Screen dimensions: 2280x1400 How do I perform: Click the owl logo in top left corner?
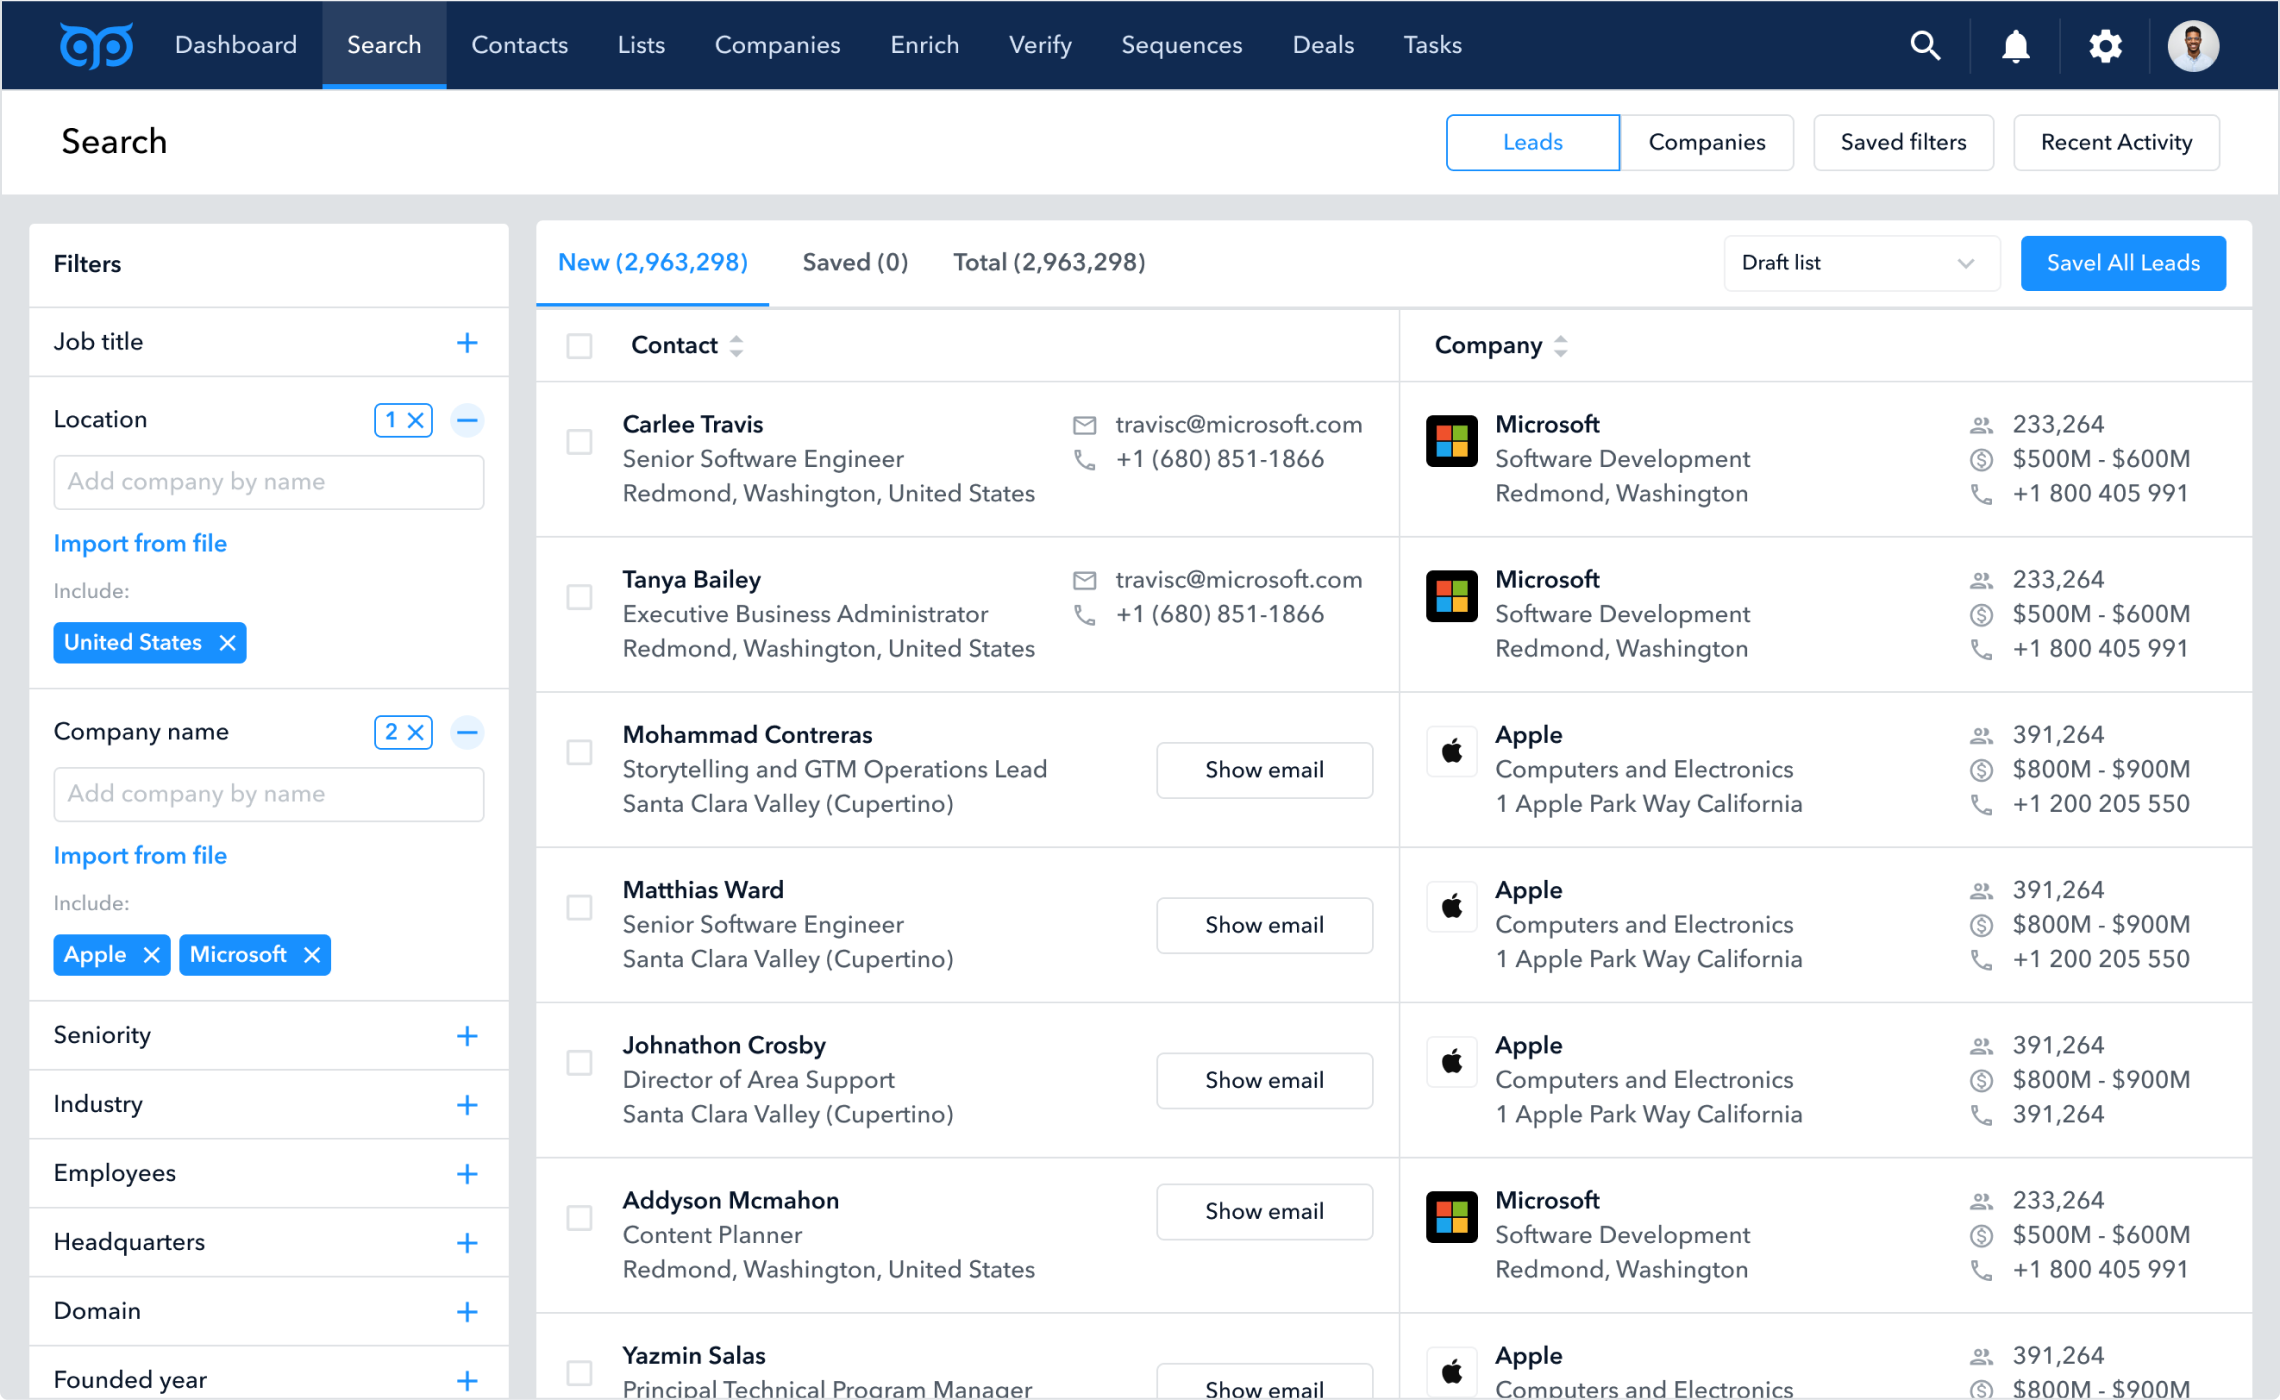pos(95,44)
